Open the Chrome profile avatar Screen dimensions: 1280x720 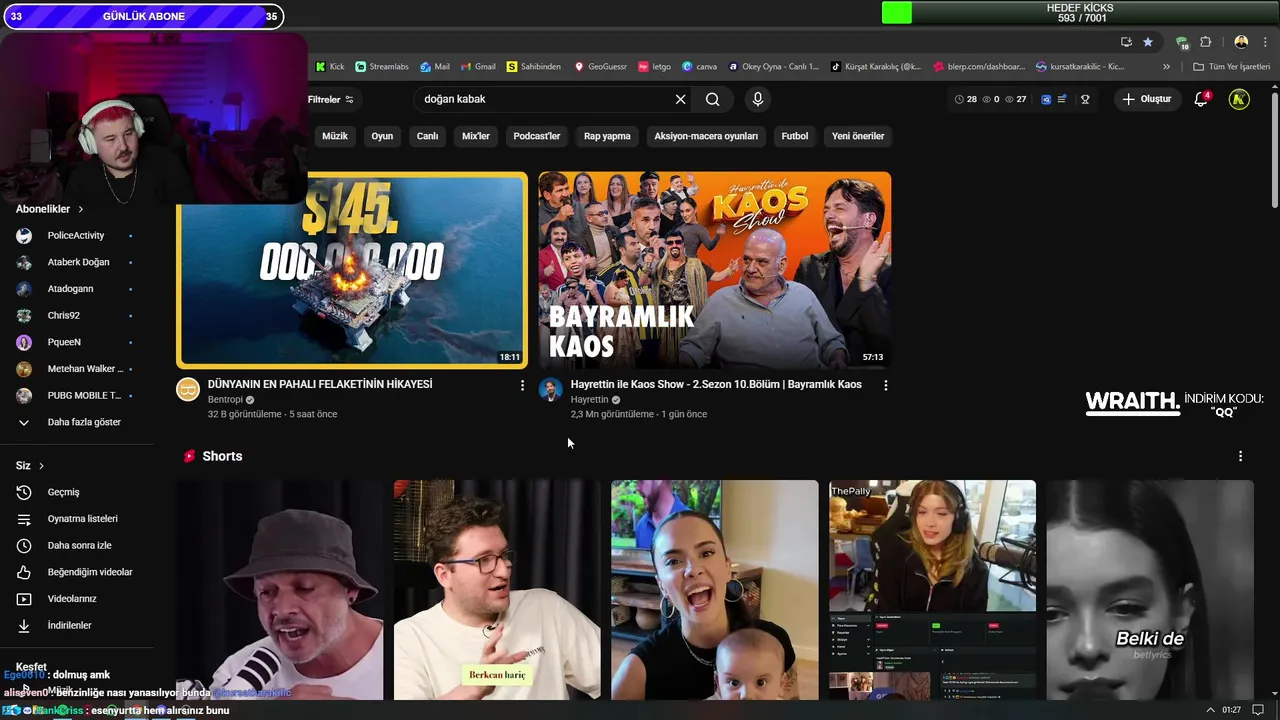[x=1241, y=41]
